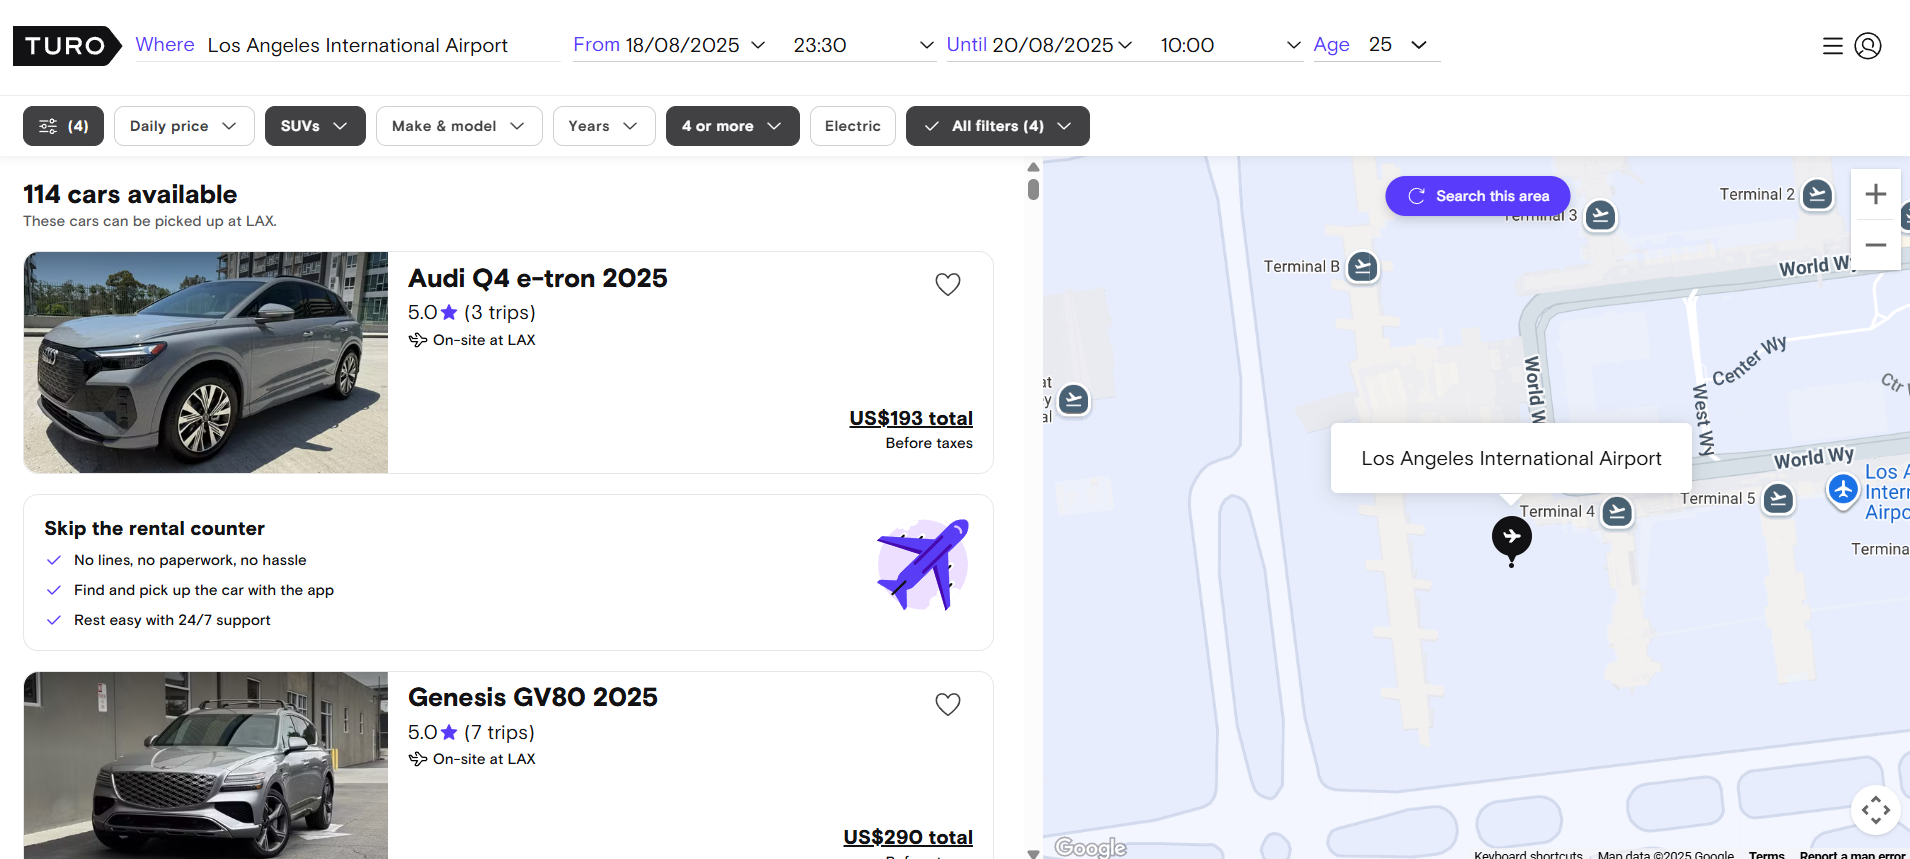Viewport: 1910px width, 859px height.
Task: Open the user account profile icon
Action: tap(1867, 46)
